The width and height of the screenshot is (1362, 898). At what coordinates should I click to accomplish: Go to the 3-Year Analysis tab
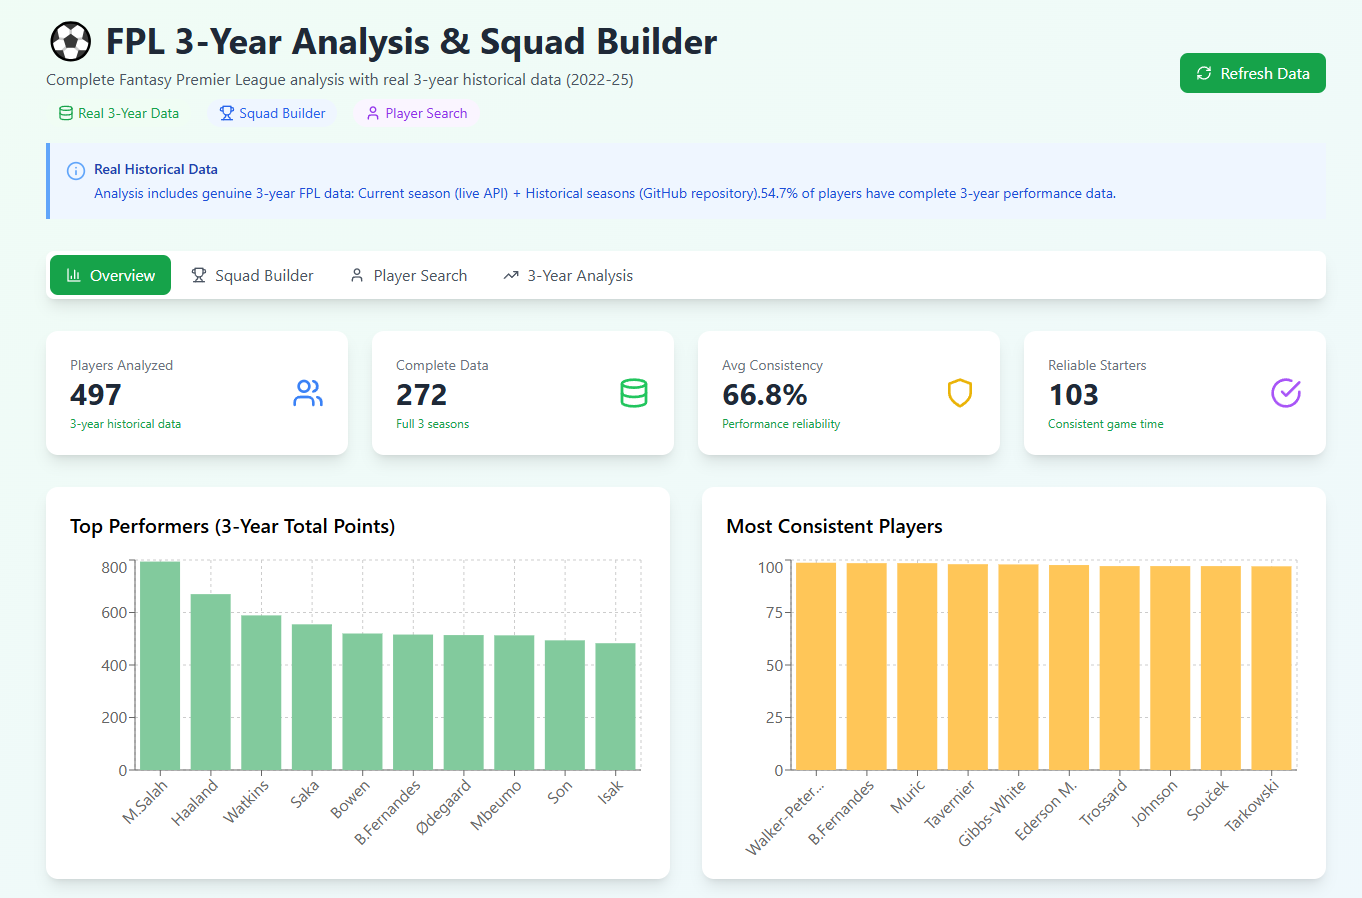point(568,275)
